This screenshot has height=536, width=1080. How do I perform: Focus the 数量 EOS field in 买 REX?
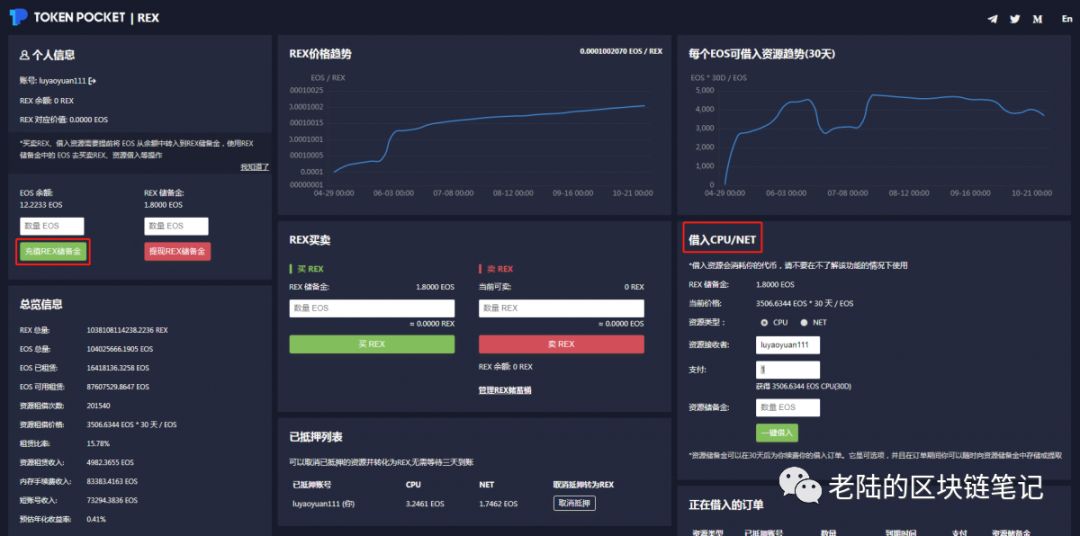pyautogui.click(x=372, y=308)
